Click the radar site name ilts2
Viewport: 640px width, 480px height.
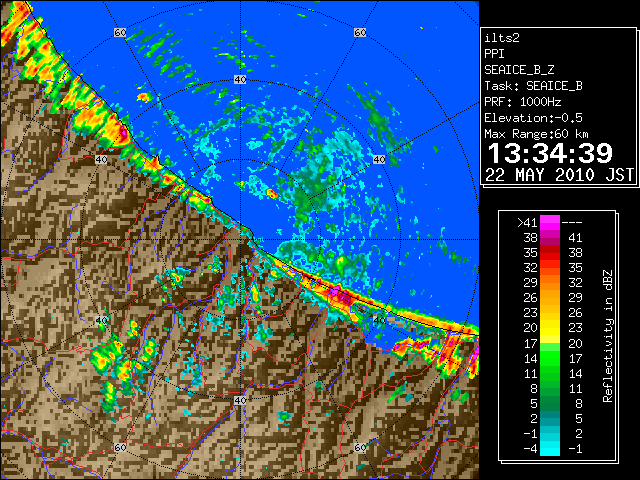point(502,38)
